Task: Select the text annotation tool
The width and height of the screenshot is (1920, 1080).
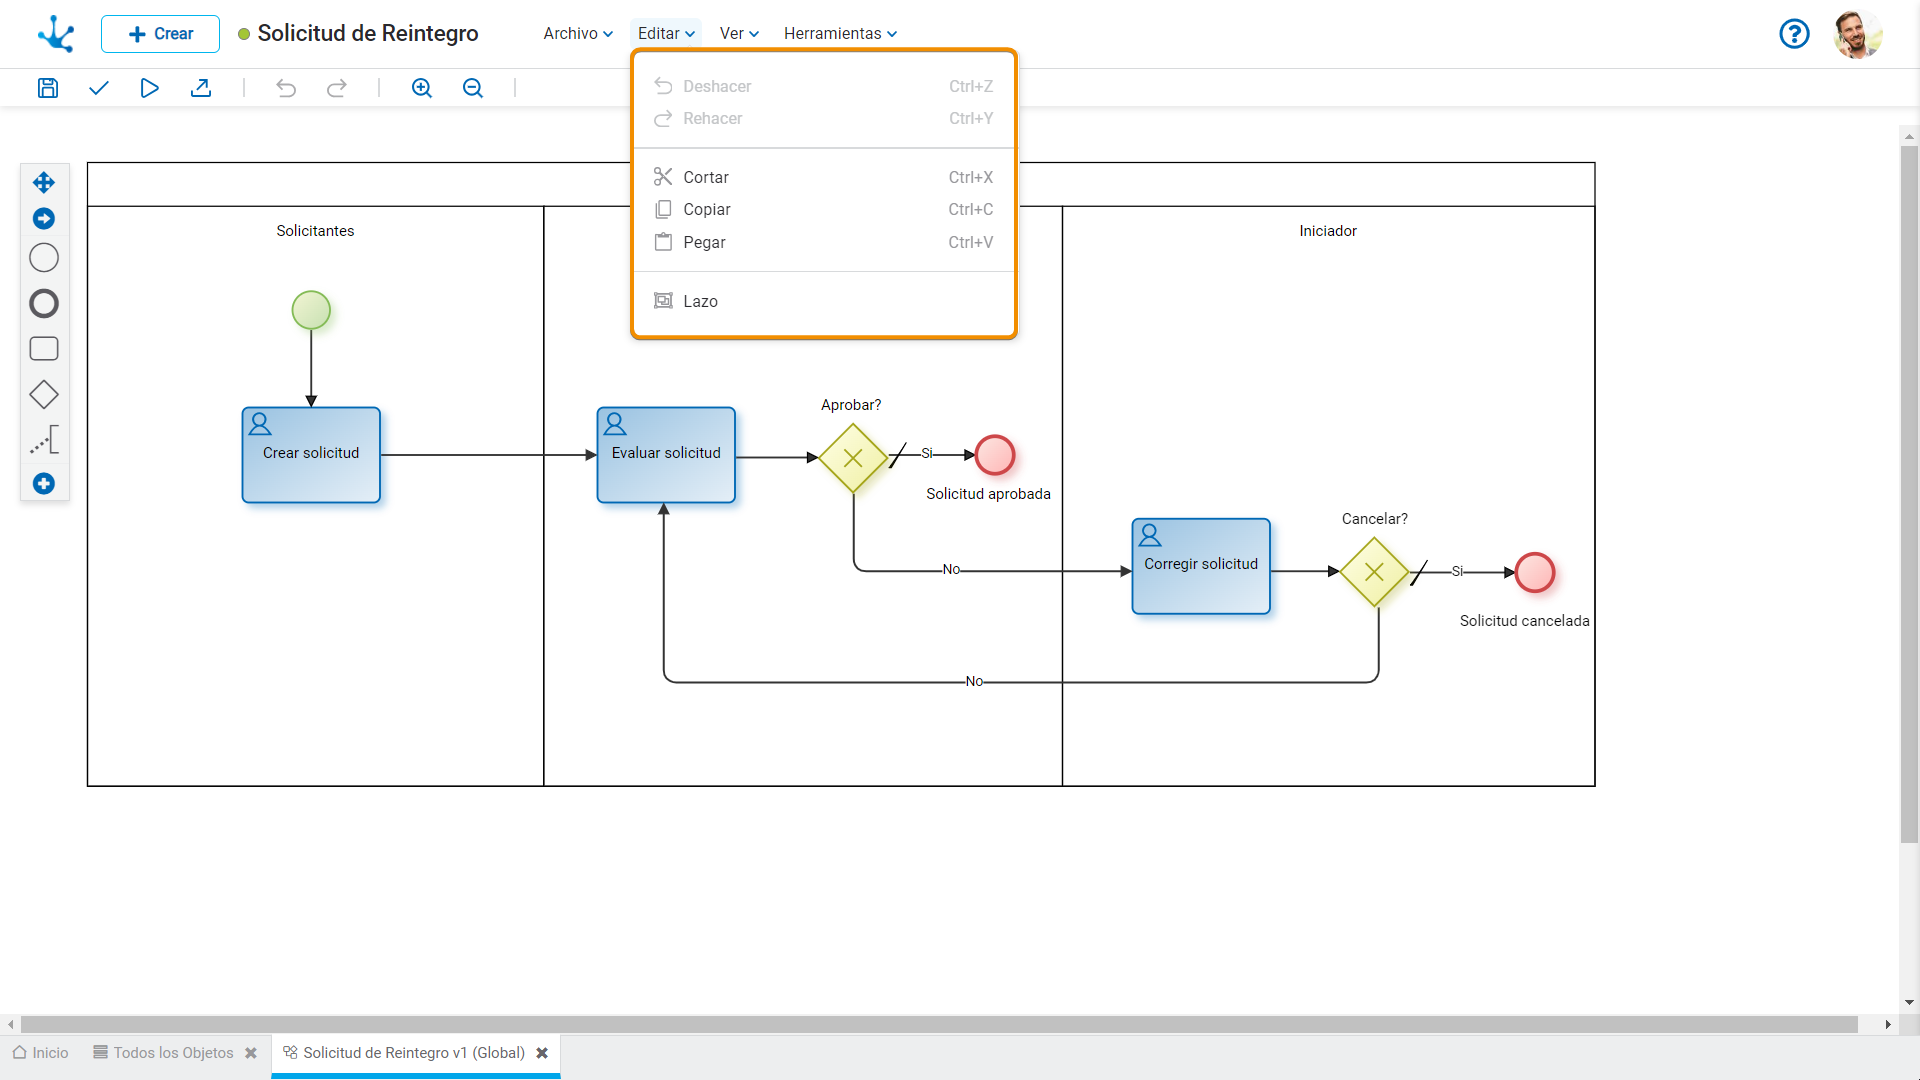Action: tap(44, 440)
